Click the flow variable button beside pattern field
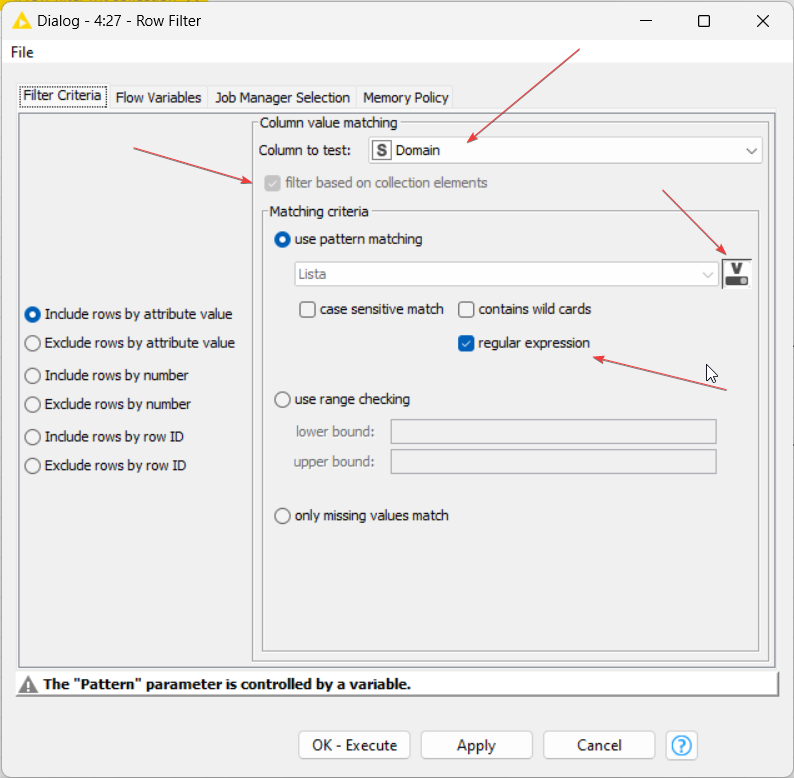 [x=736, y=274]
